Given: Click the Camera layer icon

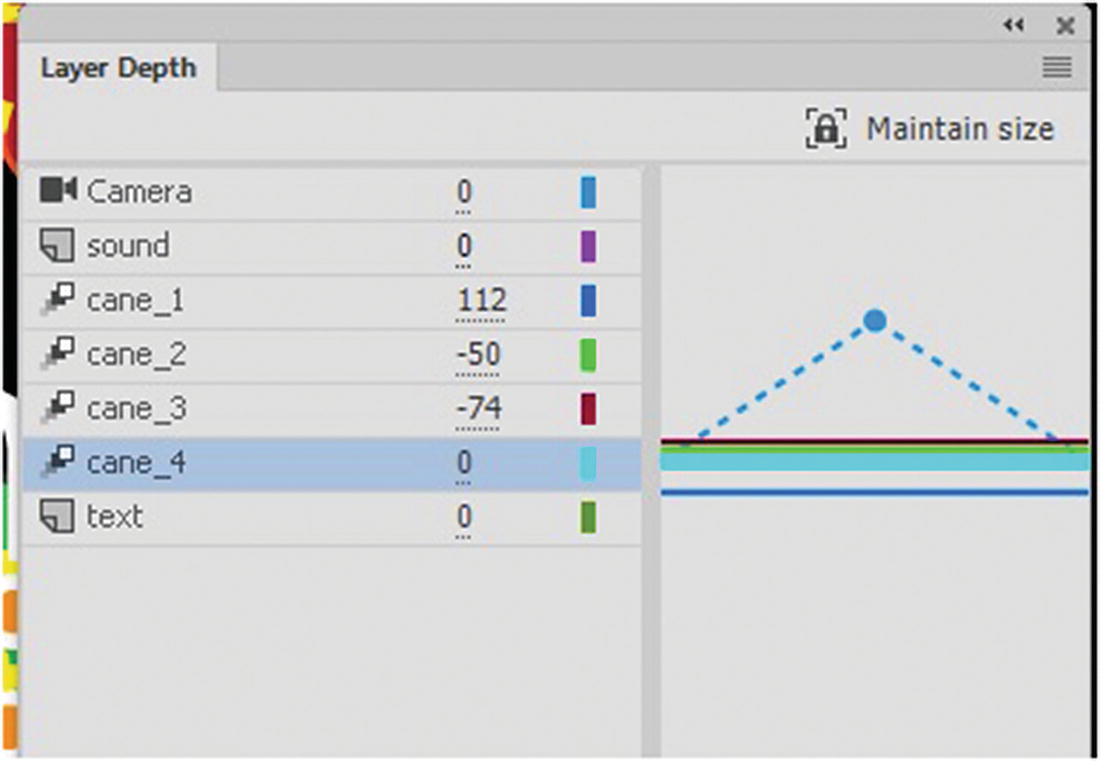Looking at the screenshot, I should pos(58,190).
